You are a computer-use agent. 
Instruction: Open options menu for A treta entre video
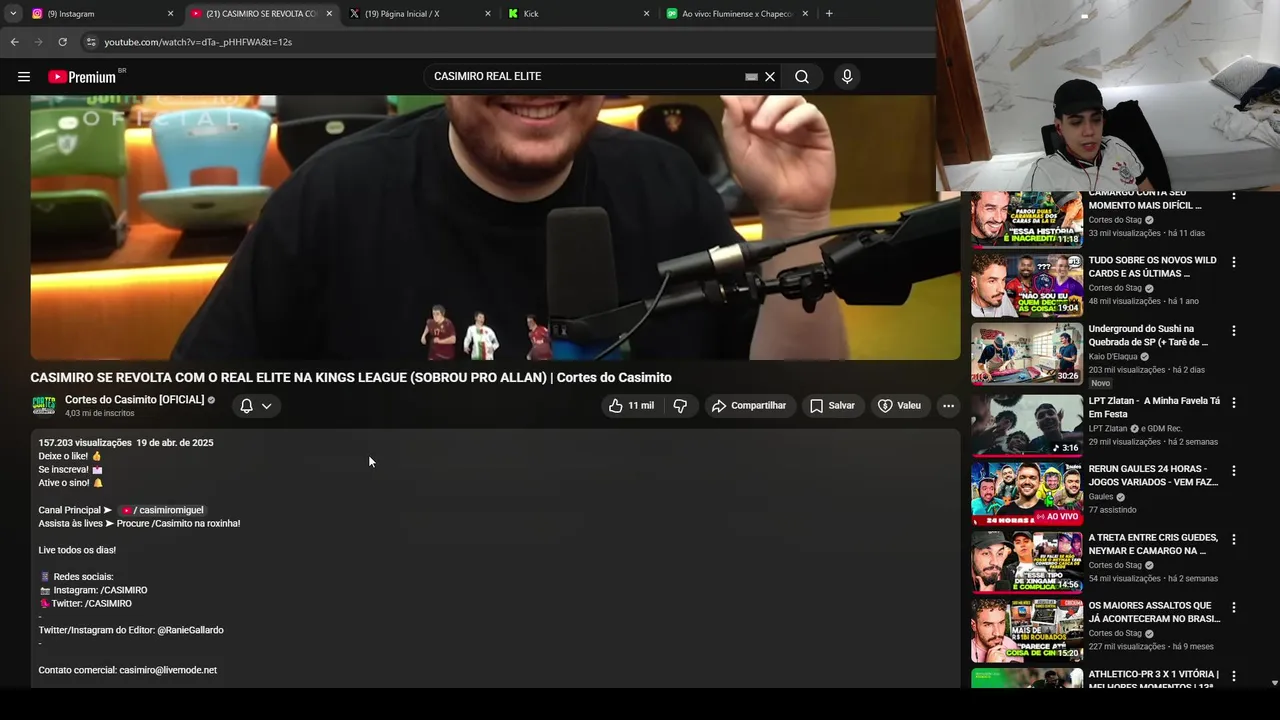coord(1233,540)
